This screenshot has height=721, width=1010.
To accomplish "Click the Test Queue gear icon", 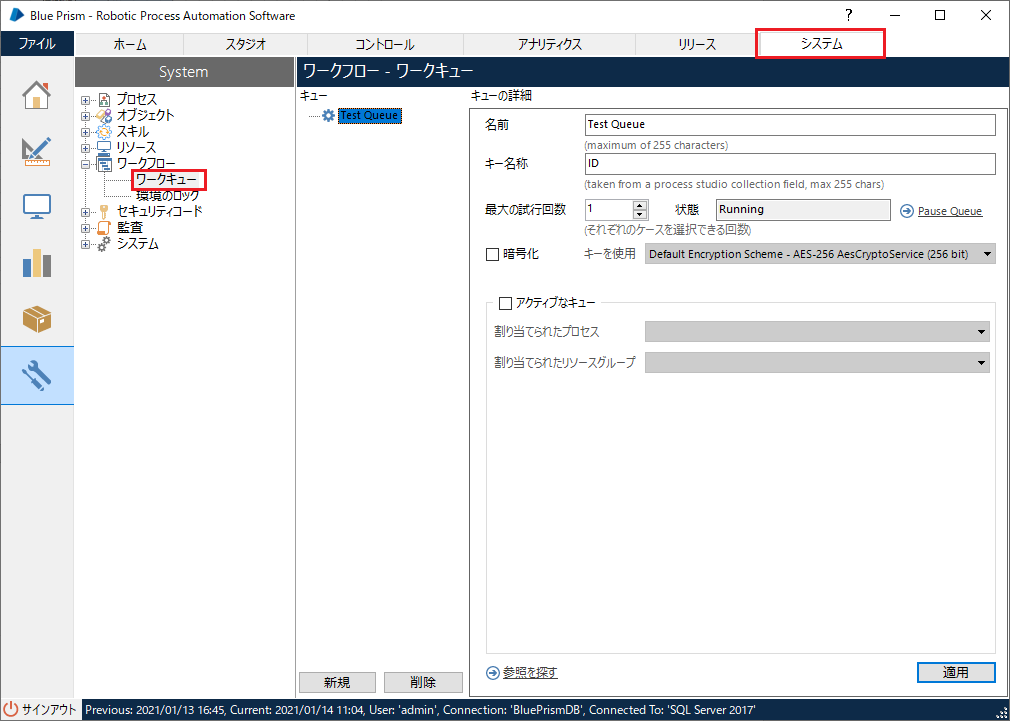I will tap(329, 115).
